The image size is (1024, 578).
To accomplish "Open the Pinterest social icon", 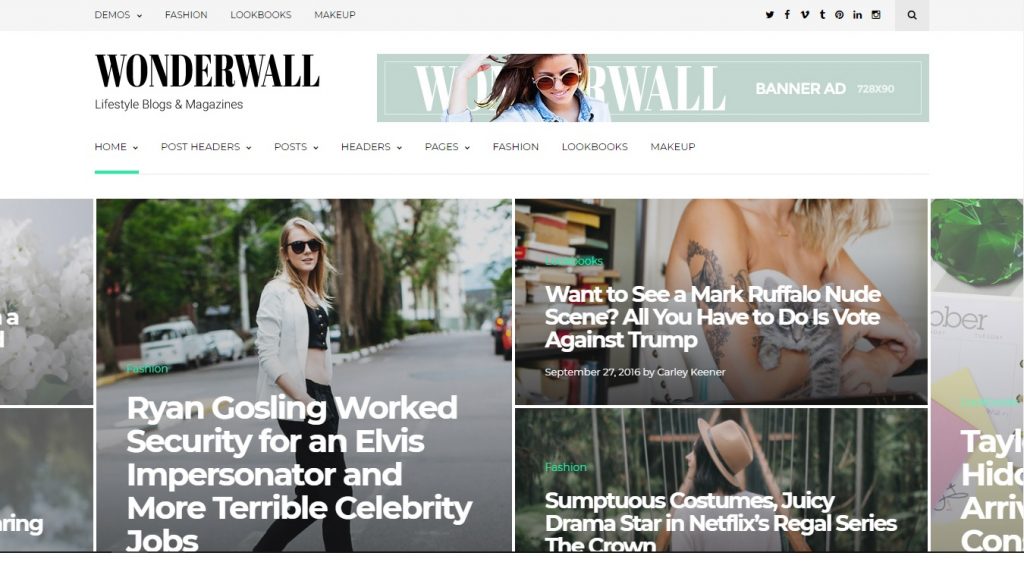I will [839, 14].
